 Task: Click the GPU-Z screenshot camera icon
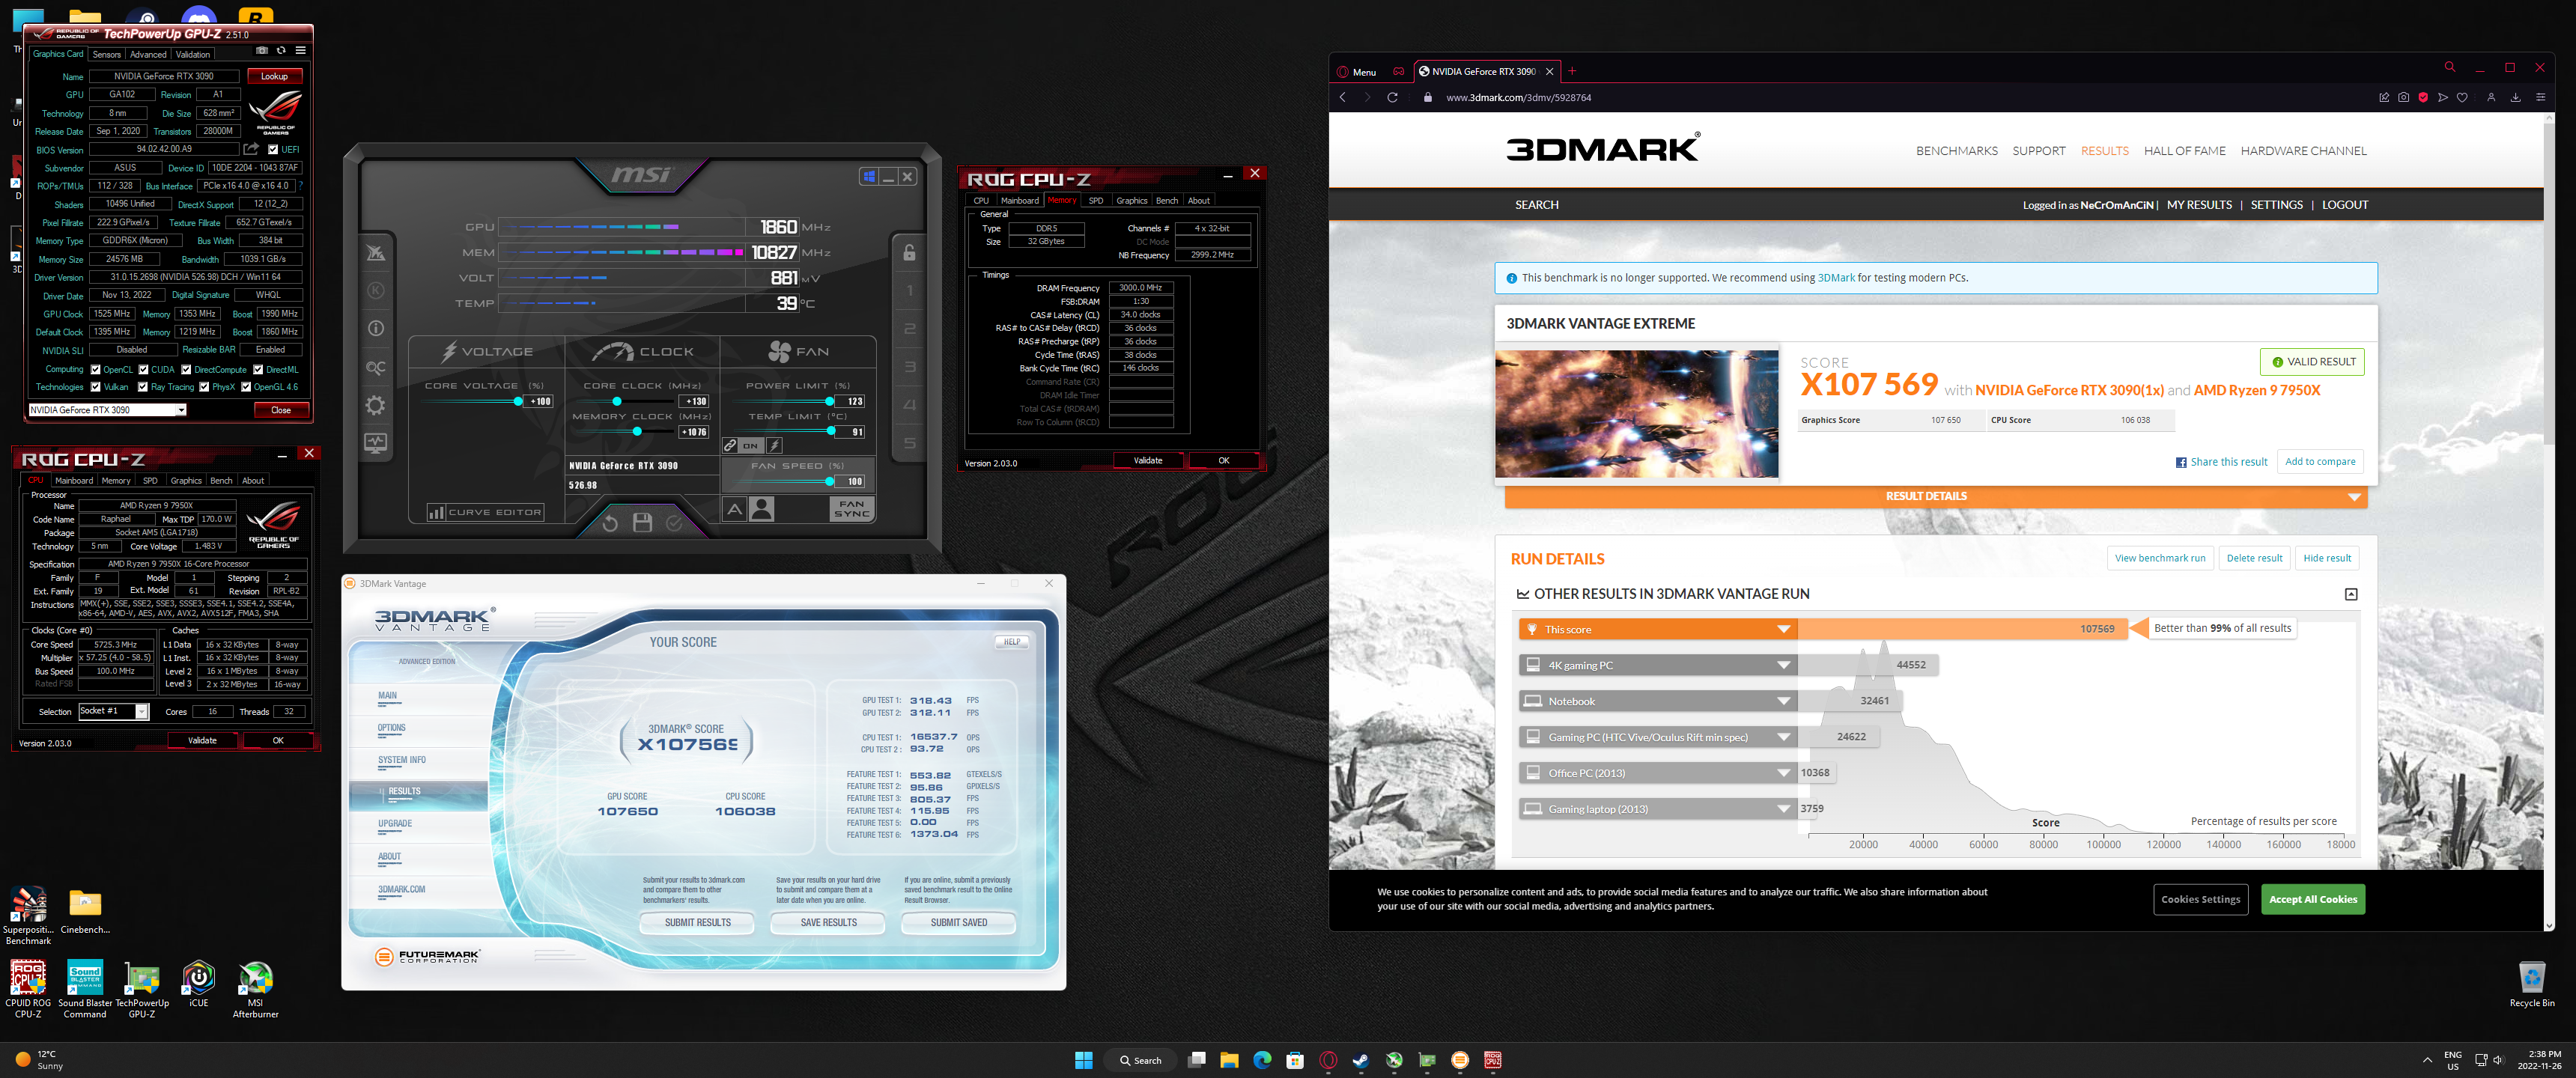pyautogui.click(x=262, y=51)
